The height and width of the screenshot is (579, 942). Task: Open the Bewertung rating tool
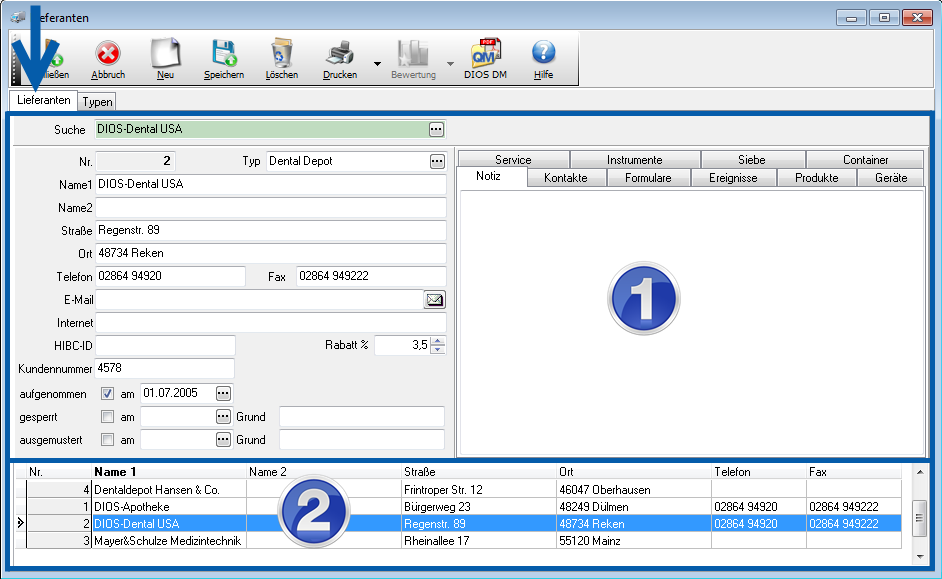tap(413, 59)
